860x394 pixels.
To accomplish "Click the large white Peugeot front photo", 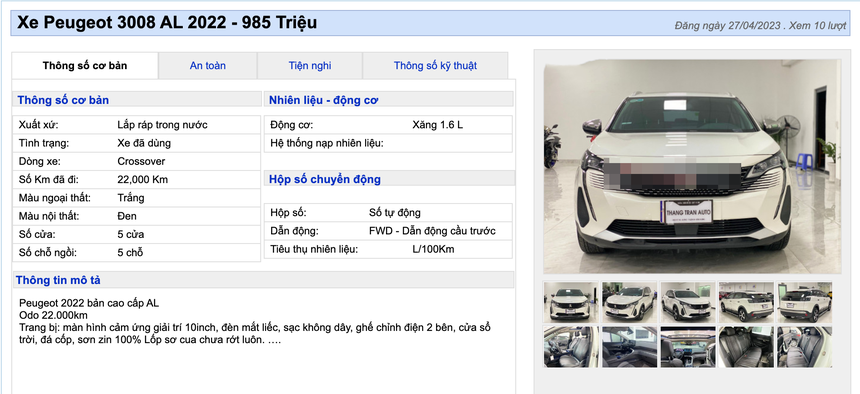I will tap(692, 166).
